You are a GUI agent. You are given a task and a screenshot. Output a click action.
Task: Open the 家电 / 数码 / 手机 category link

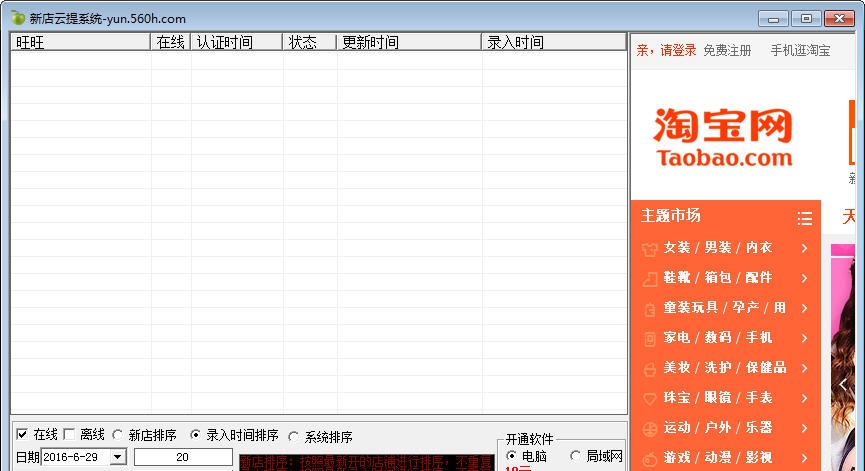718,338
